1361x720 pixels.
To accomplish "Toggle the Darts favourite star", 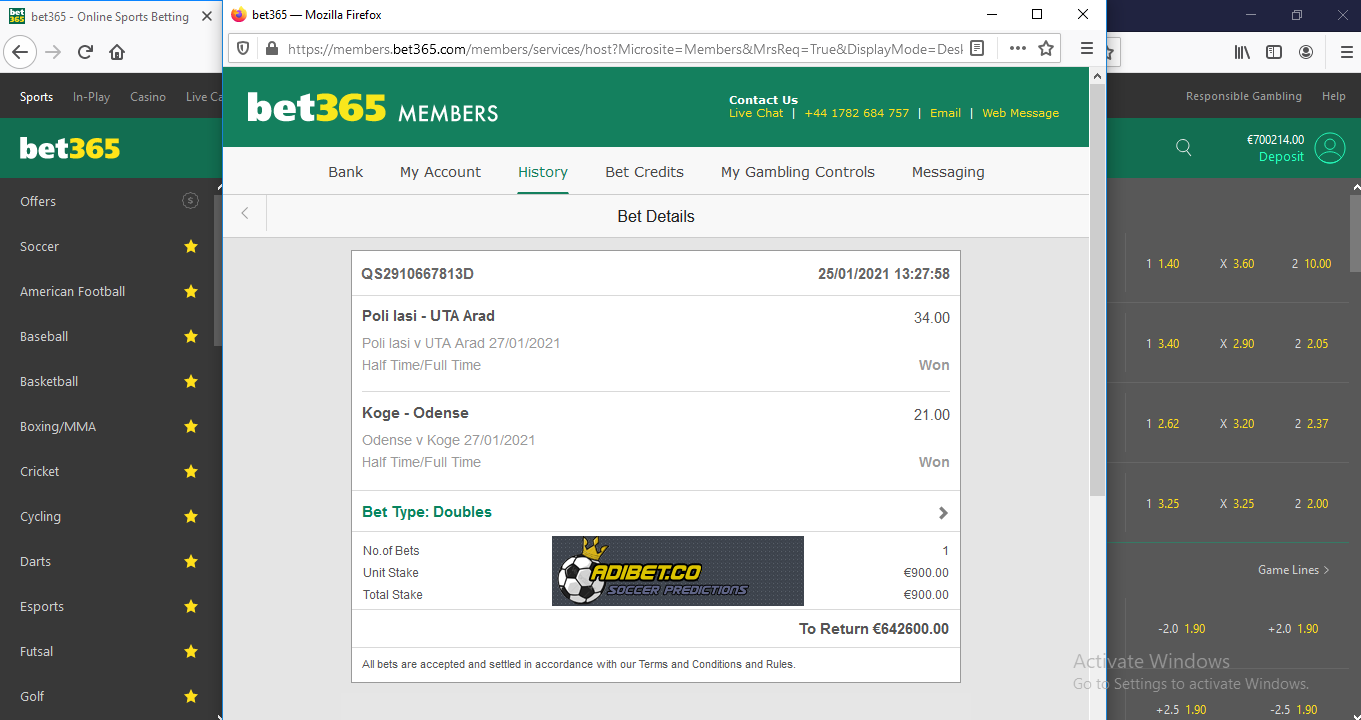I will pyautogui.click(x=191, y=561).
